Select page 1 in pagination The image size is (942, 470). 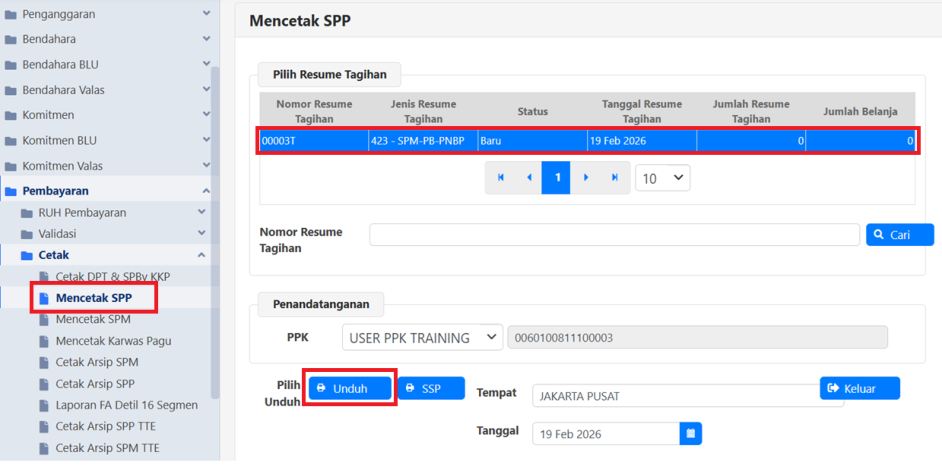pyautogui.click(x=557, y=178)
